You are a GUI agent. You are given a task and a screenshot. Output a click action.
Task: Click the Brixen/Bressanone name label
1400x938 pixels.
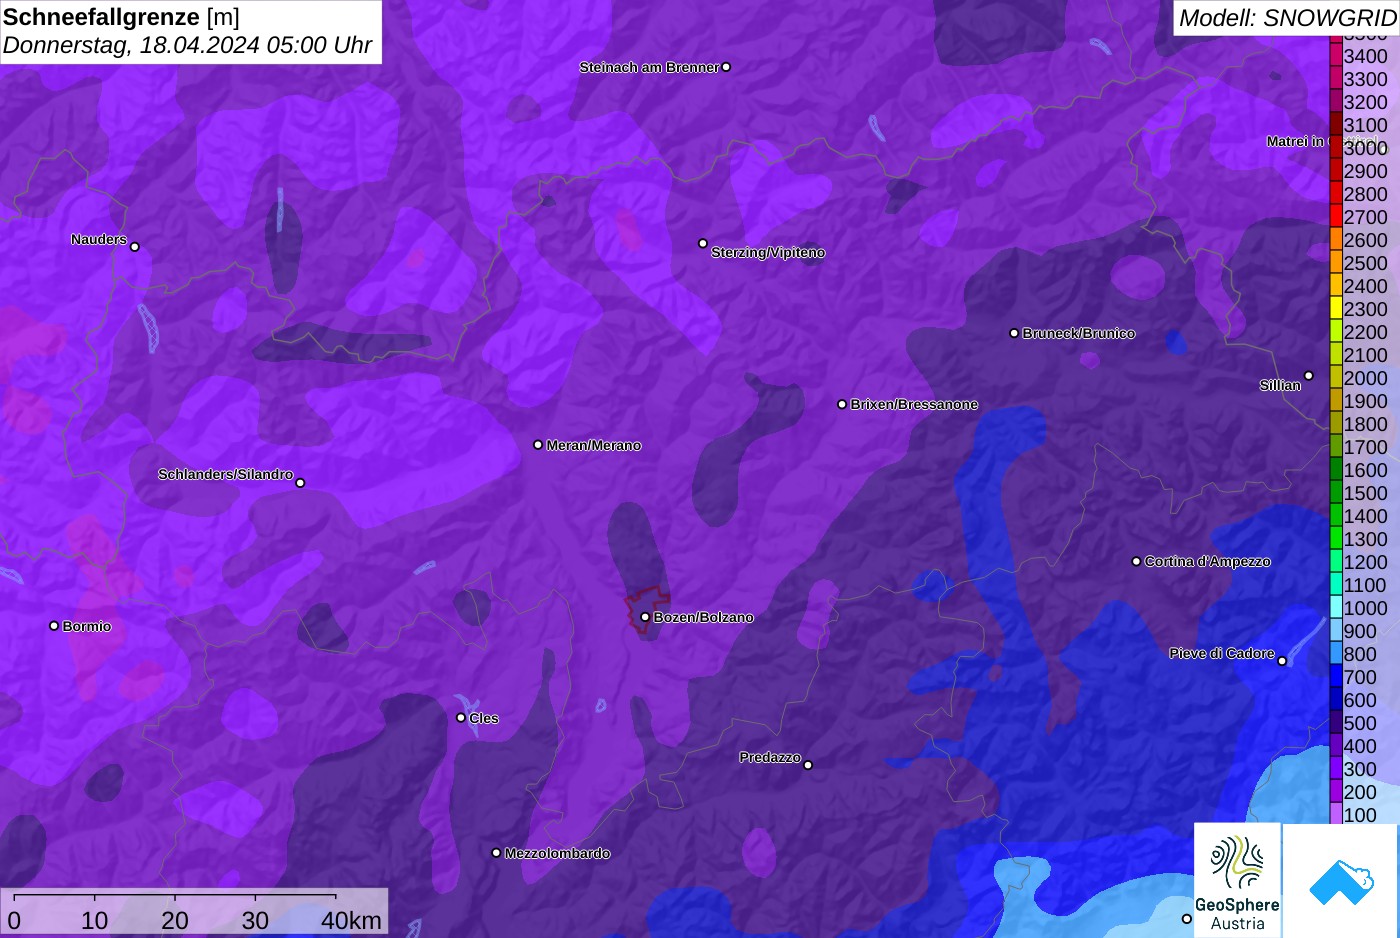tap(914, 404)
